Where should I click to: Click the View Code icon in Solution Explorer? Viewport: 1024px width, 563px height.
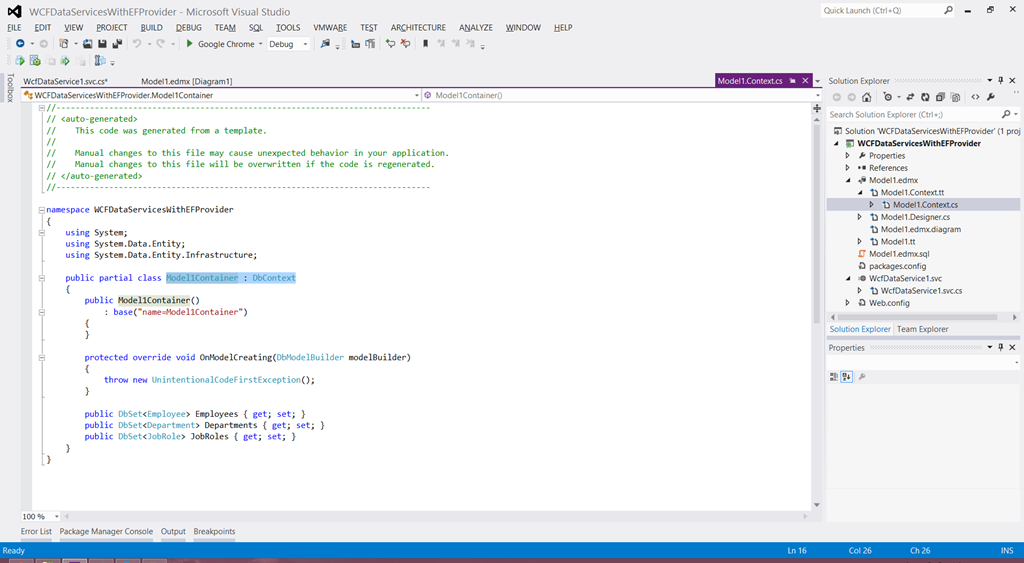pyautogui.click(x=976, y=97)
